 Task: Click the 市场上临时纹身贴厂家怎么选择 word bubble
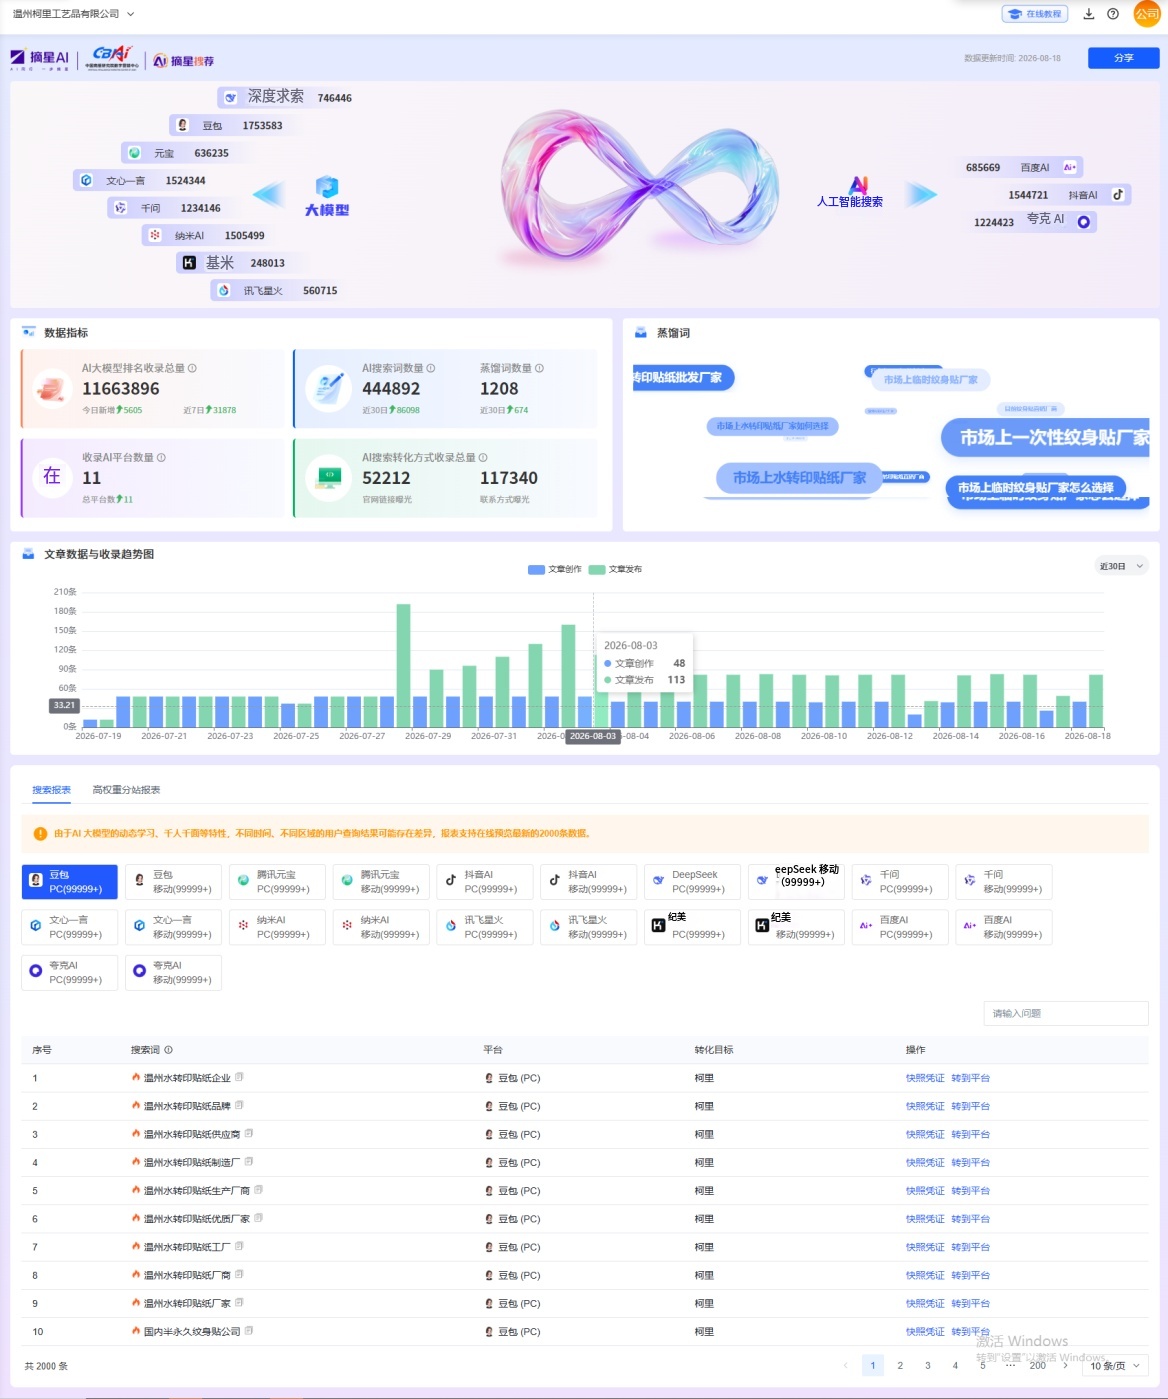pyautogui.click(x=1036, y=488)
